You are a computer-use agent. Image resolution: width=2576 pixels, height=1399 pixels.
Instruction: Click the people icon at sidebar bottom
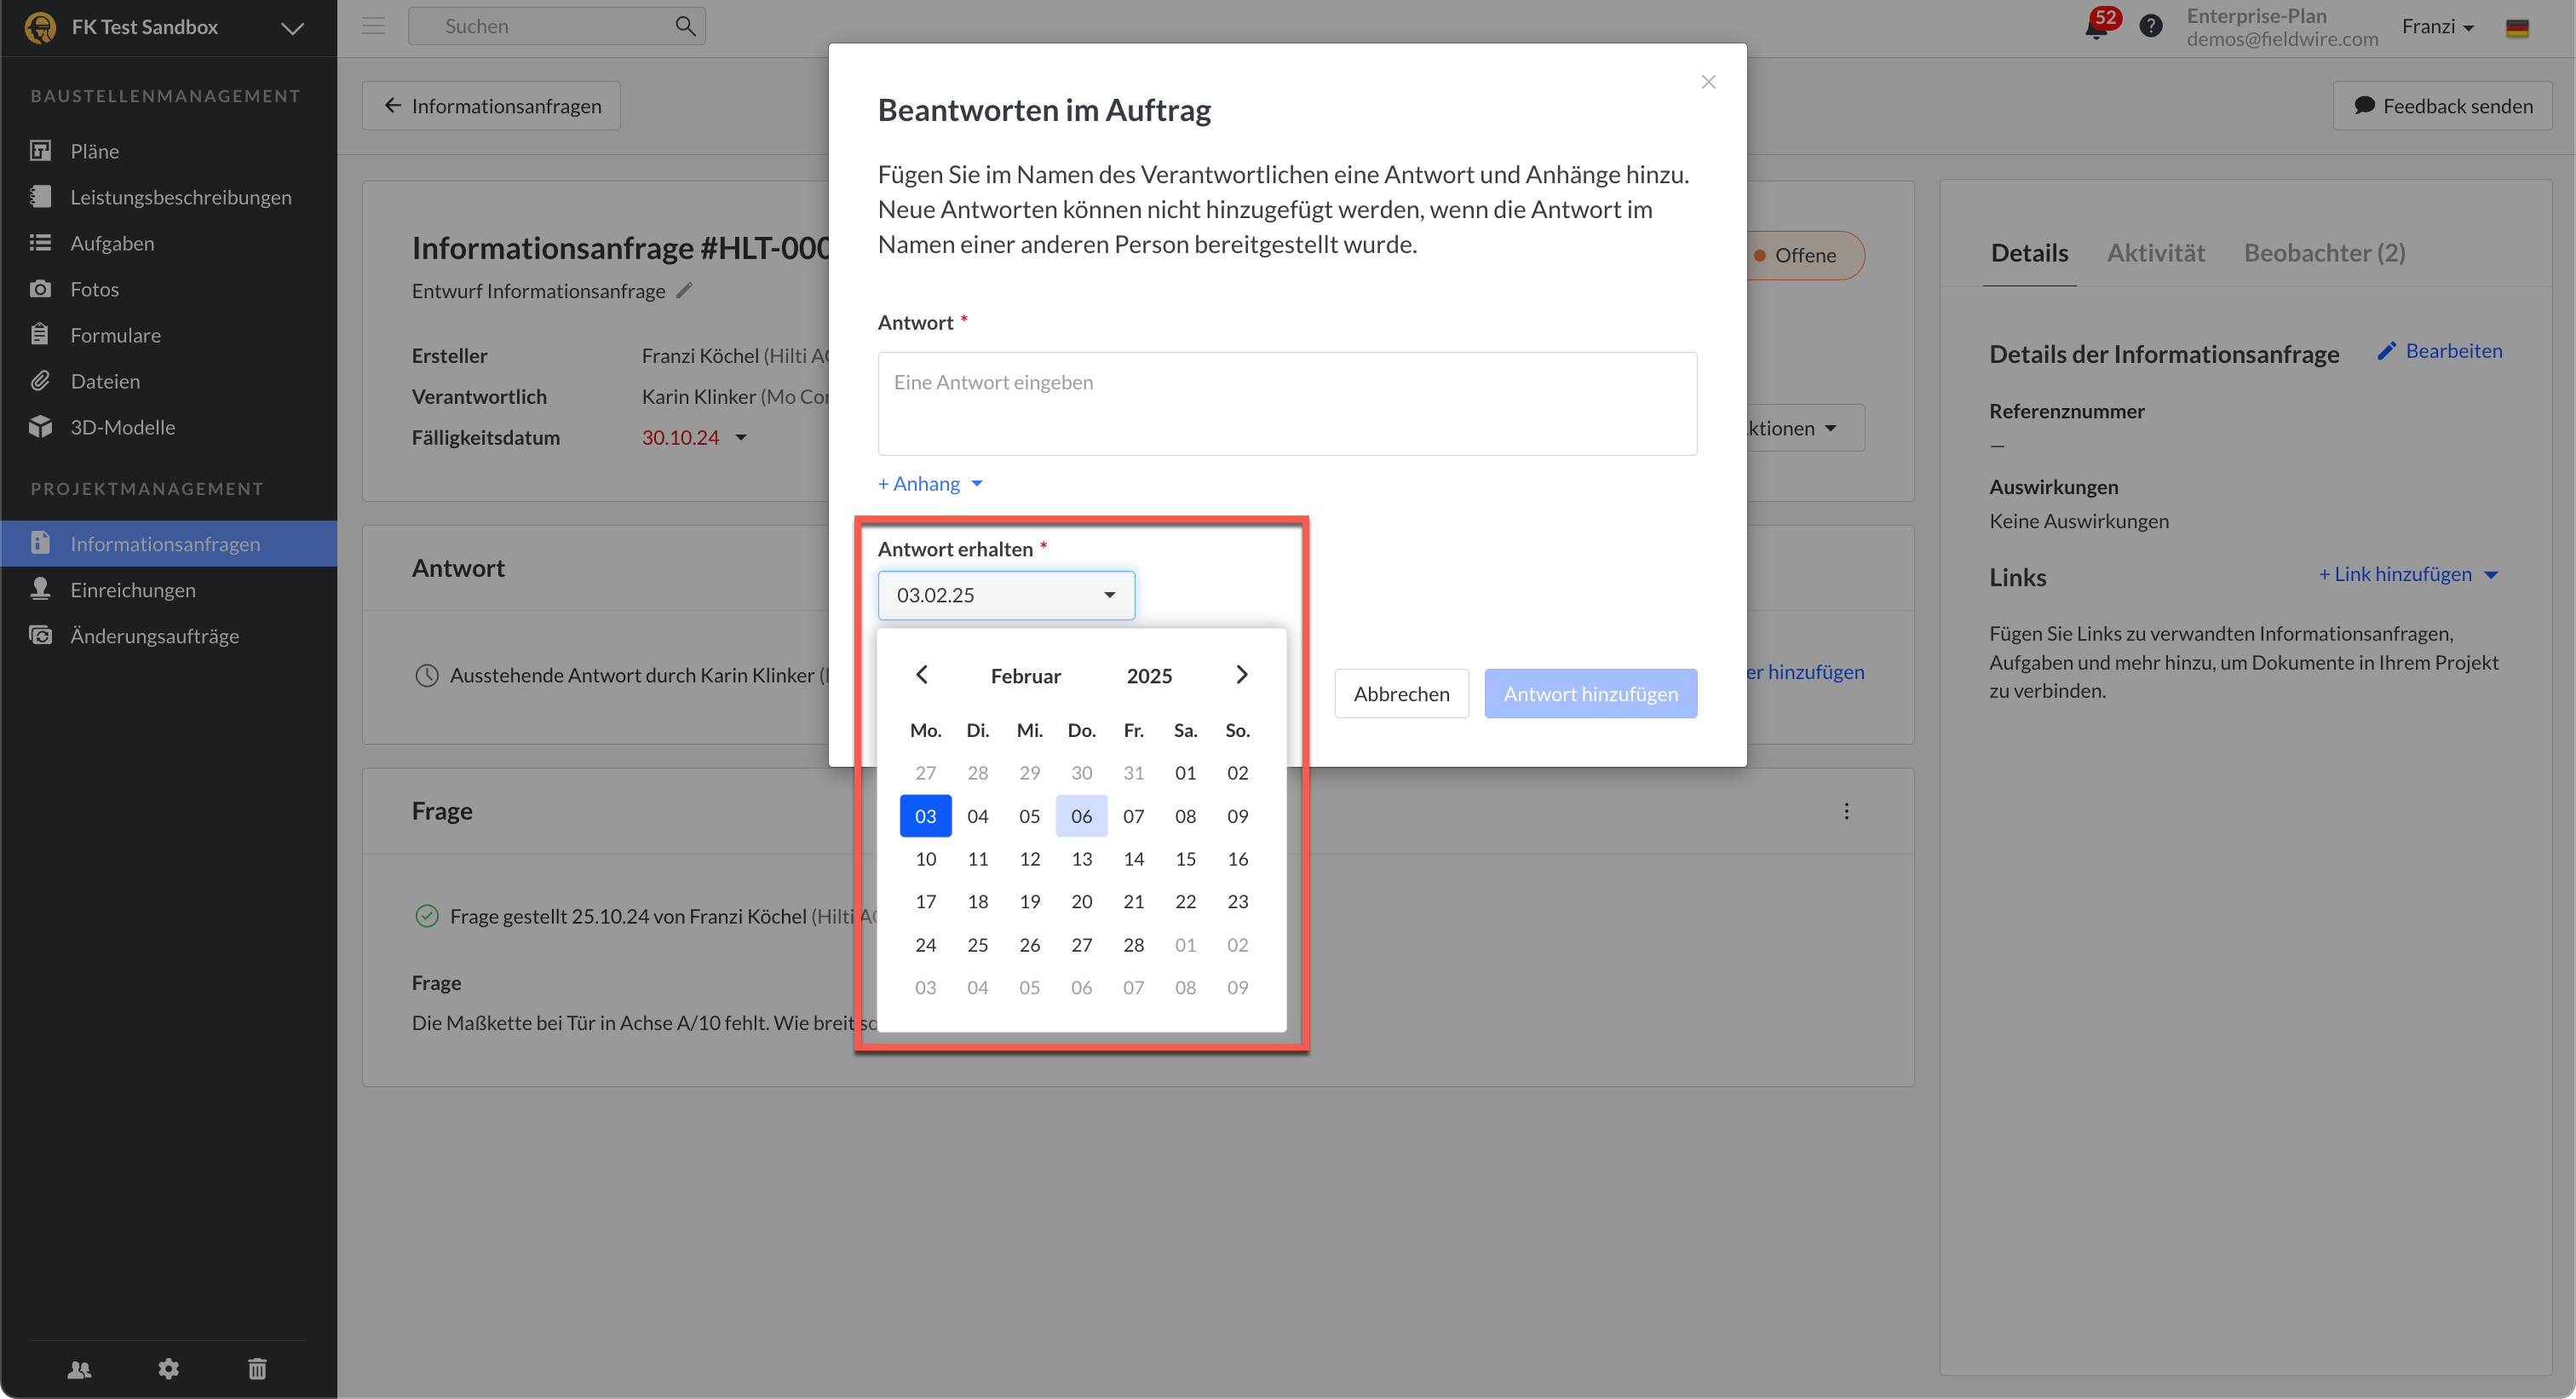click(79, 1369)
